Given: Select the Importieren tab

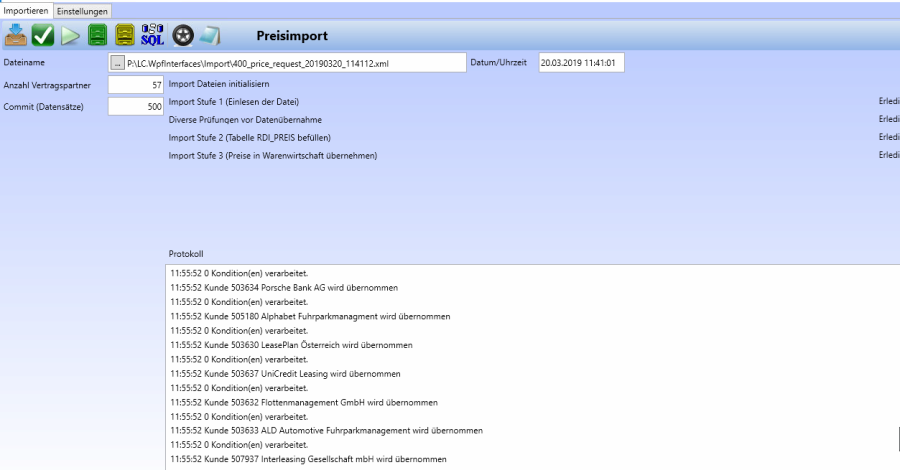Looking at the screenshot, I should [26, 10].
